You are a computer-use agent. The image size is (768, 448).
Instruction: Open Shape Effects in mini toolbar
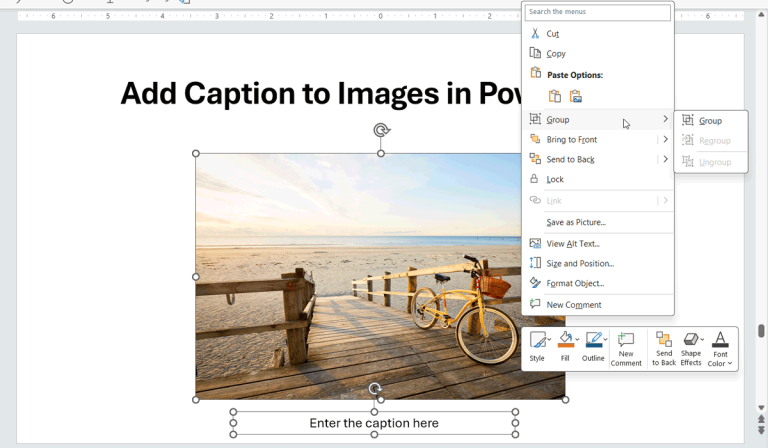point(691,349)
